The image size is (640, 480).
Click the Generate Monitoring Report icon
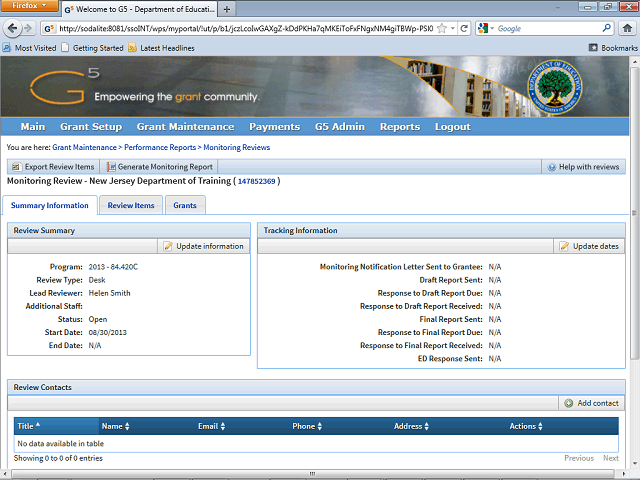(x=111, y=167)
